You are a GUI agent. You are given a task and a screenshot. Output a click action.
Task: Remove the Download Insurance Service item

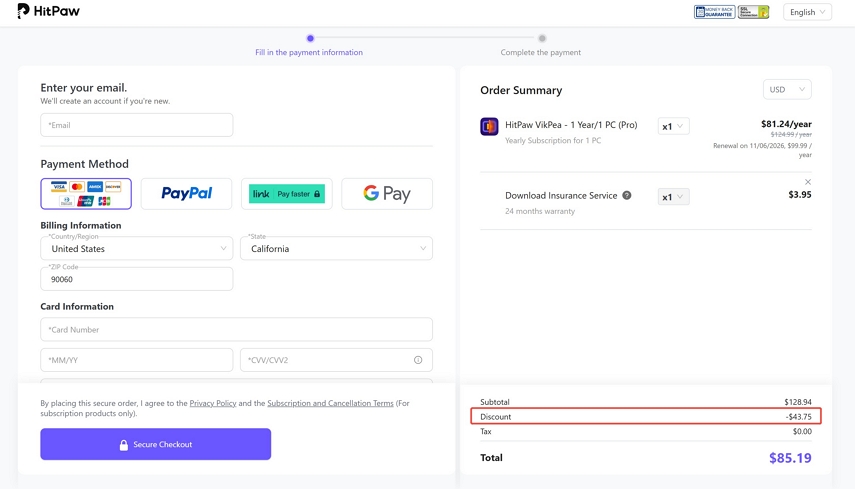click(808, 182)
